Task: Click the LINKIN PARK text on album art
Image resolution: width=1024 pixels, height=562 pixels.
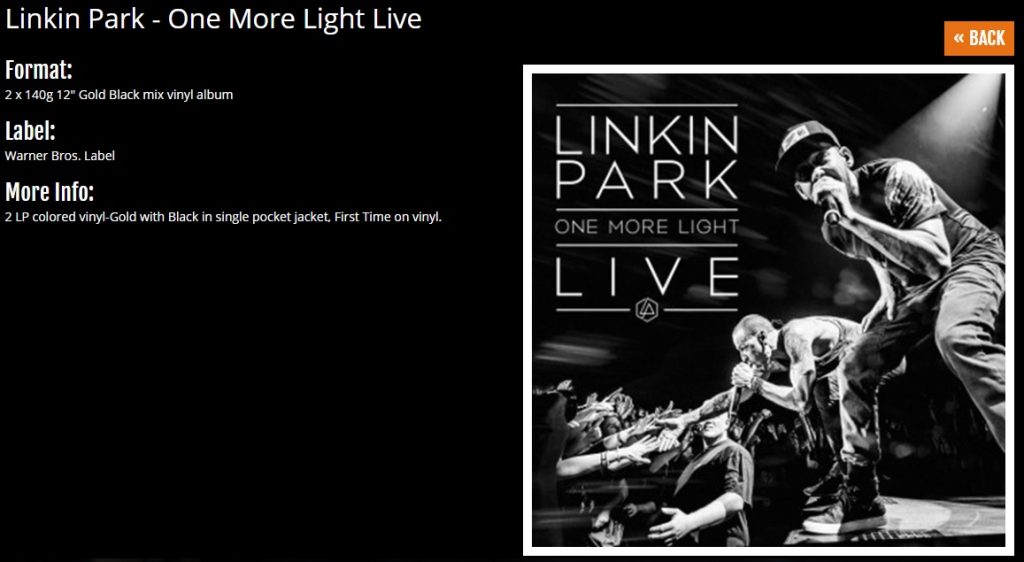Action: 647,157
